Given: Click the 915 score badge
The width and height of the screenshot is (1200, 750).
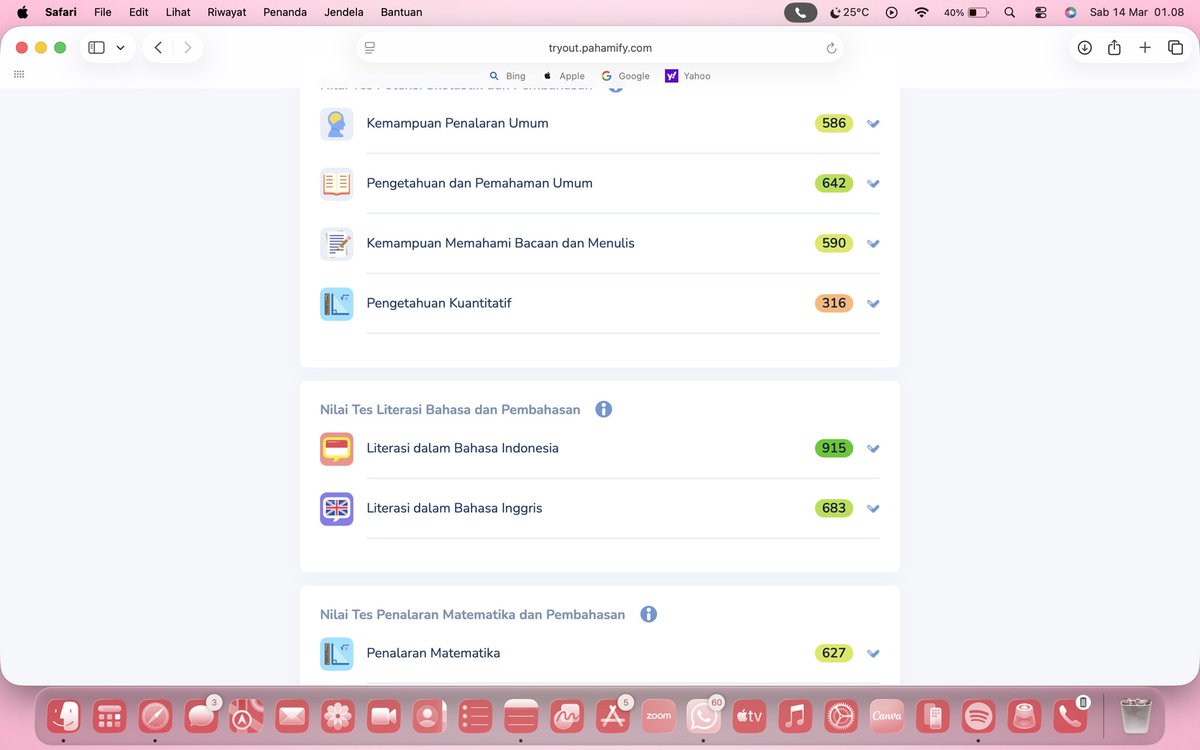Looking at the screenshot, I should [x=834, y=448].
